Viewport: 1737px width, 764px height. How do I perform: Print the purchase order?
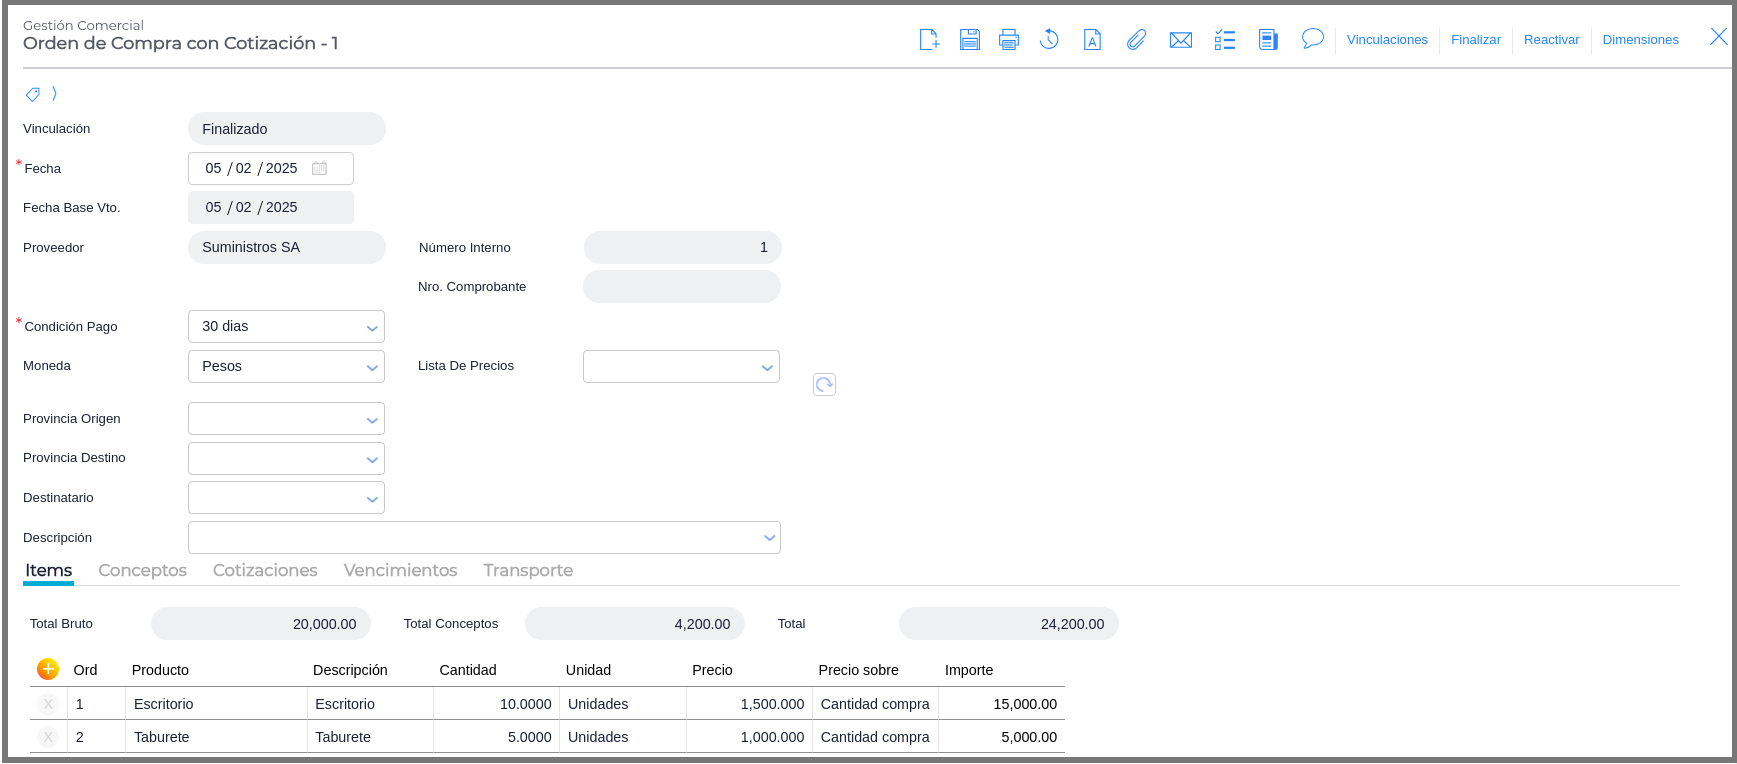point(1009,40)
